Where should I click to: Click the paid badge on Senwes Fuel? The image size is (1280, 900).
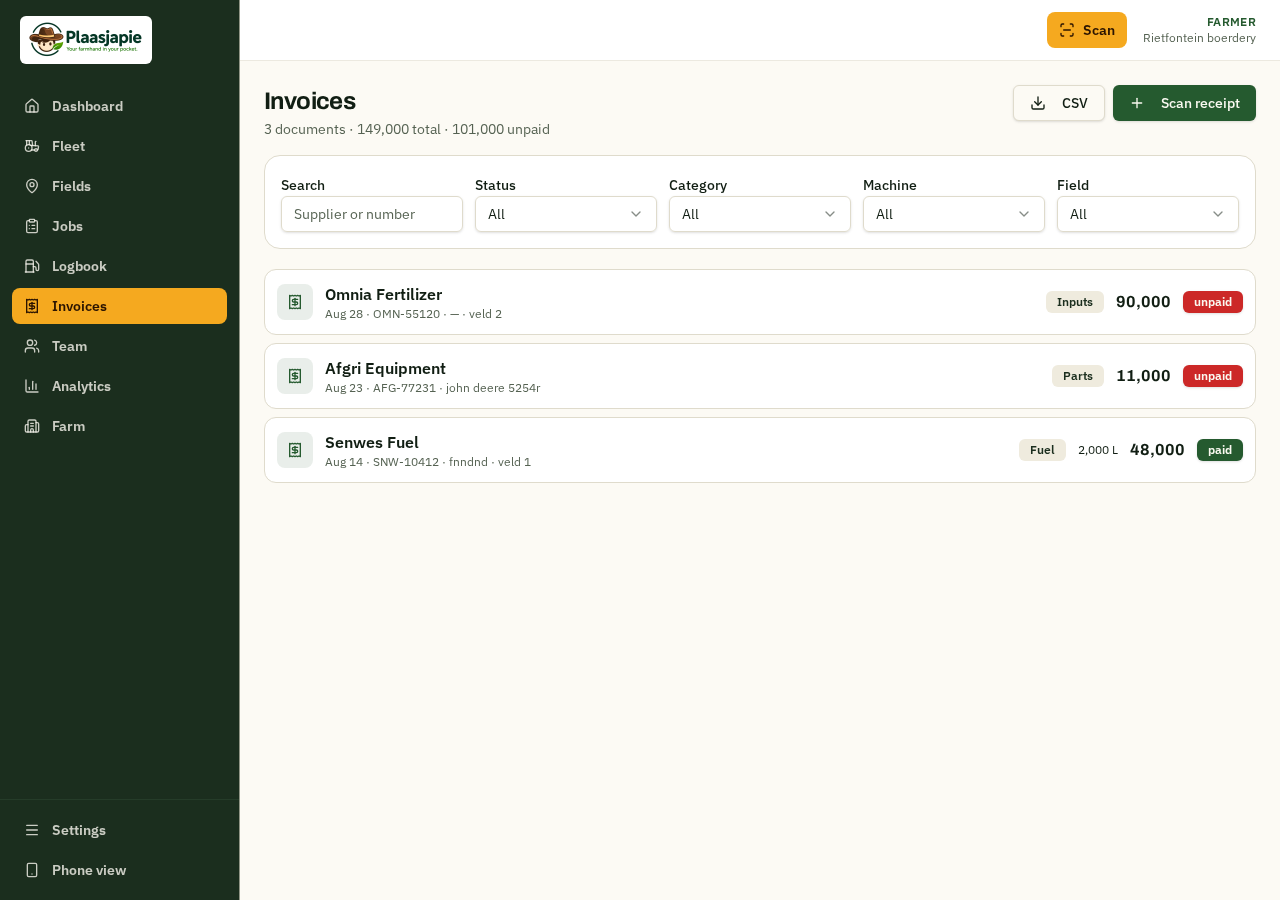pyautogui.click(x=1220, y=450)
